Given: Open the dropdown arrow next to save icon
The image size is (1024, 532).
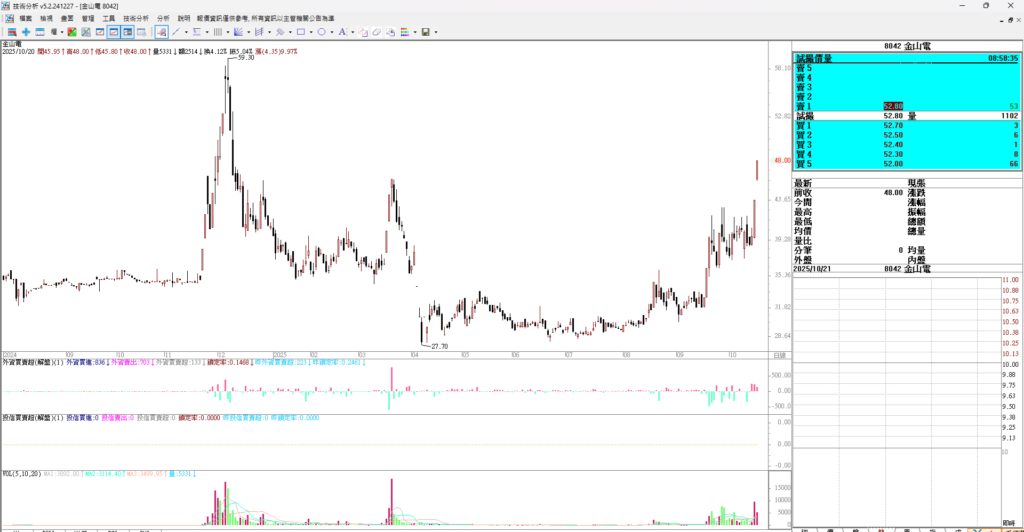Looking at the screenshot, I should pyautogui.click(x=436, y=32).
